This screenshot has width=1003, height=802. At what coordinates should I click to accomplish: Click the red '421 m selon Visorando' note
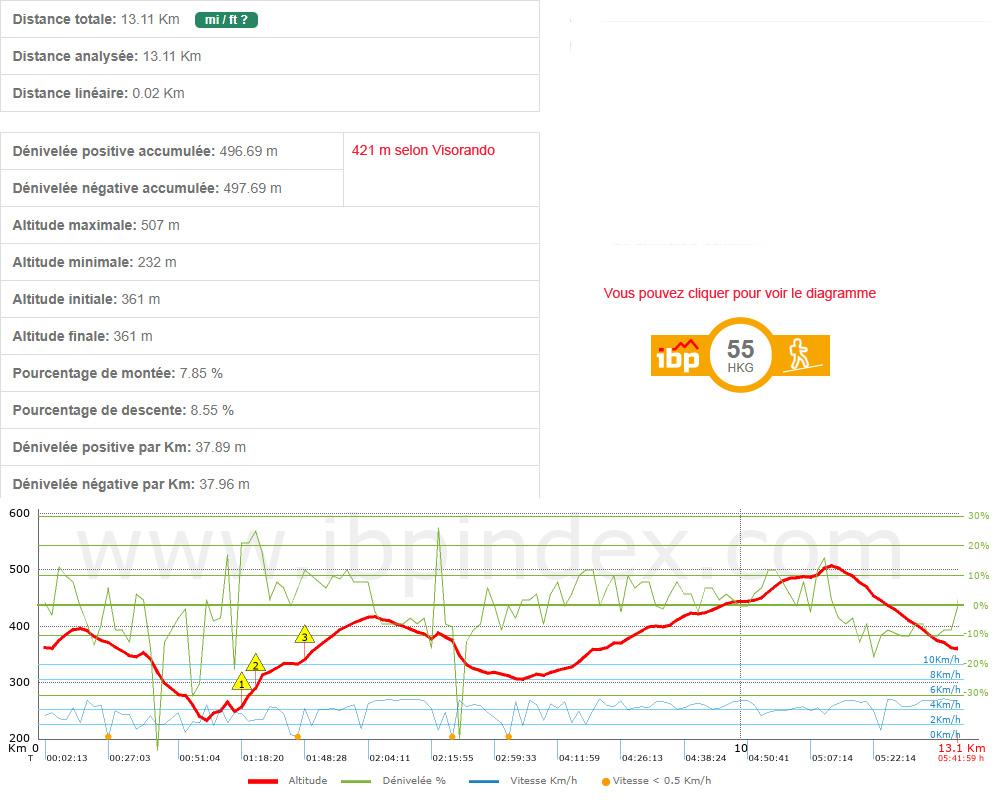click(423, 151)
